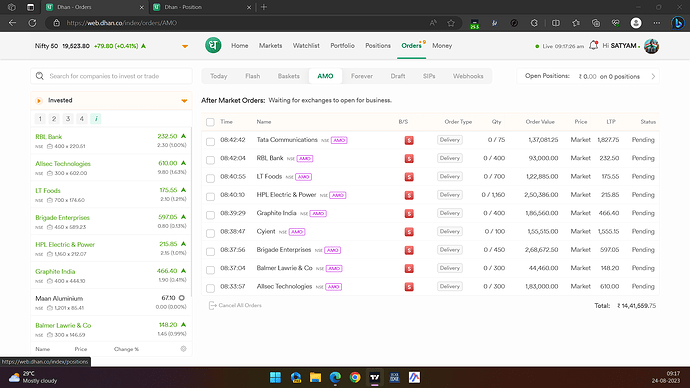The width and height of the screenshot is (690, 388).
Task: Click the sell badge for Tata Communications
Action: (x=409, y=140)
